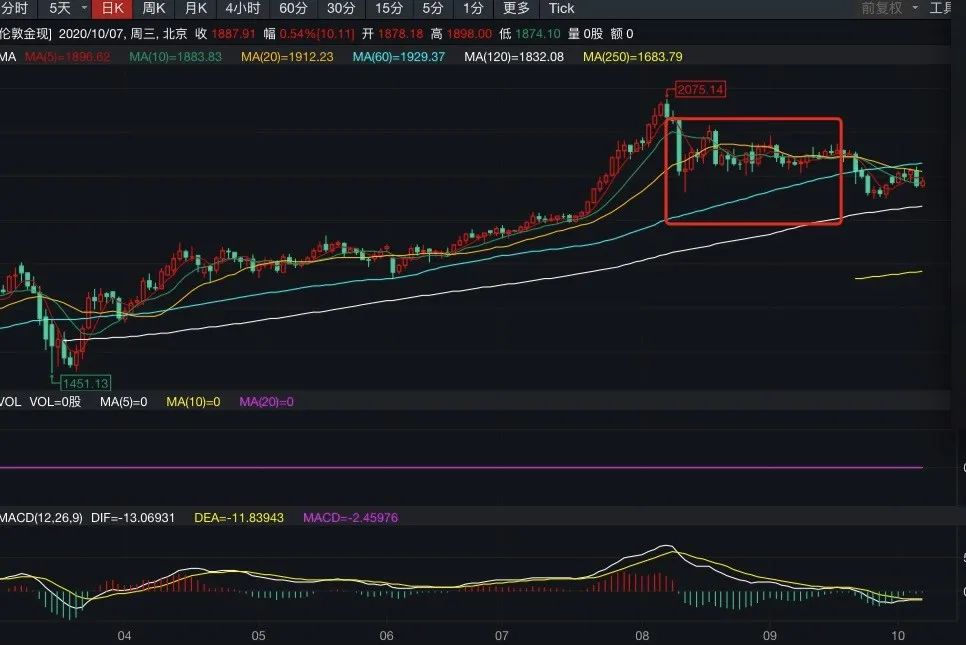Select the active 日K daily candlestick tab
The image size is (966, 645).
(113, 9)
